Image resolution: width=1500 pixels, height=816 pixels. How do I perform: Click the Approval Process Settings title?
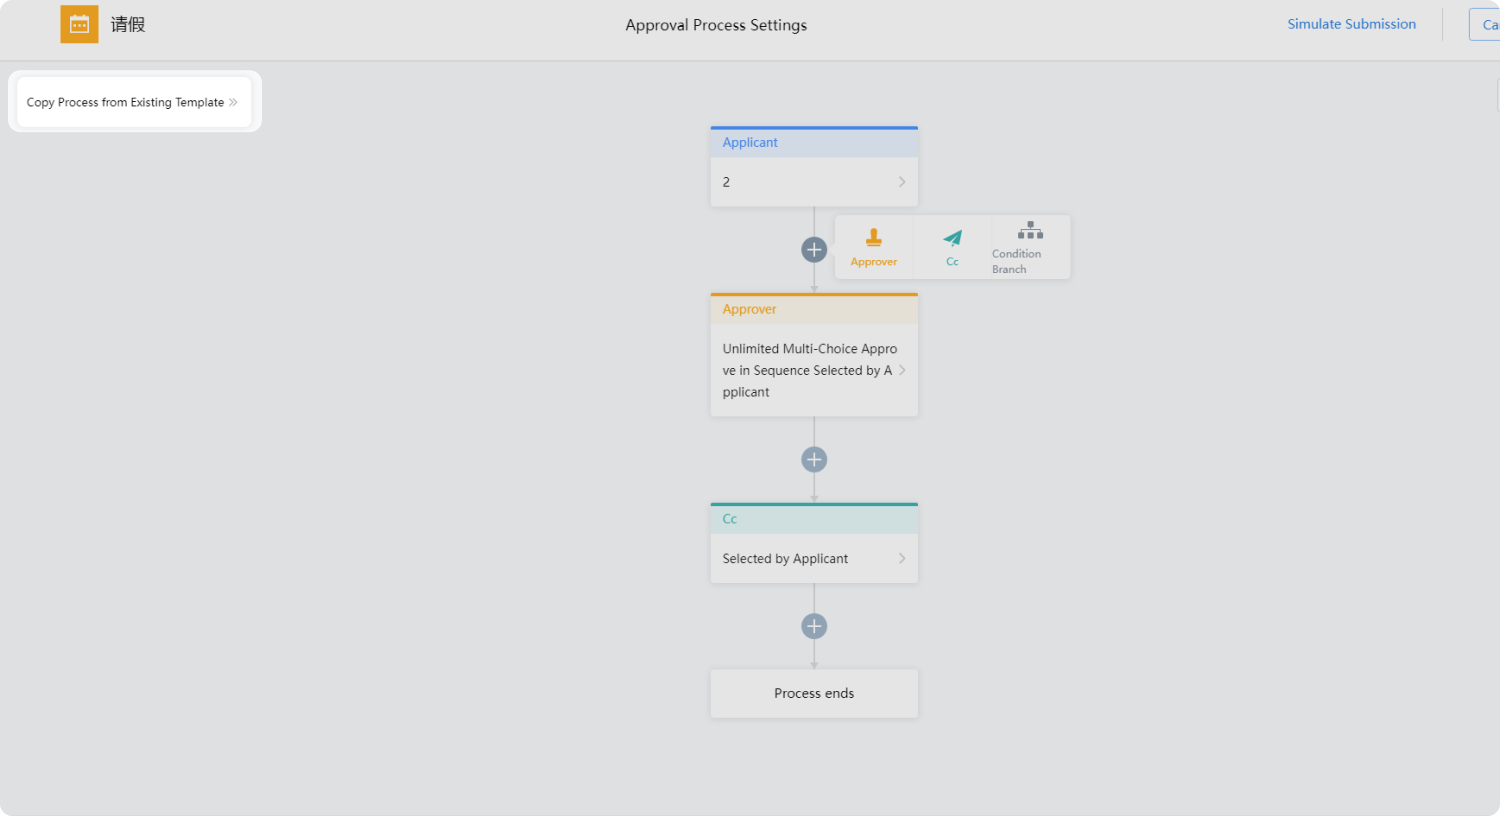tap(716, 25)
